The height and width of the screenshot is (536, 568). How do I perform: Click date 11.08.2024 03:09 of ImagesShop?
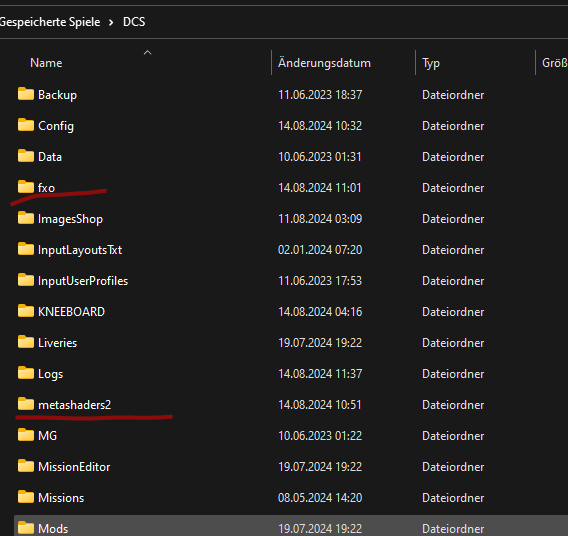click(320, 218)
